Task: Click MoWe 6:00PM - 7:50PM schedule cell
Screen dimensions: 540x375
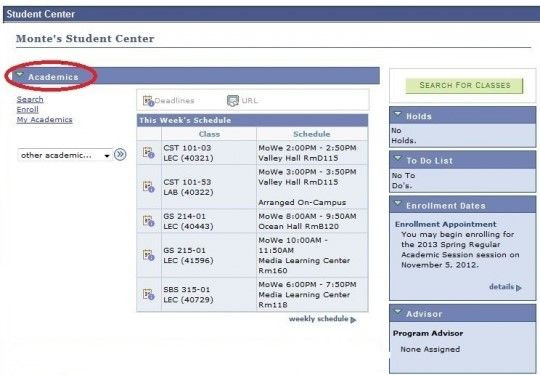Action: click(312, 295)
